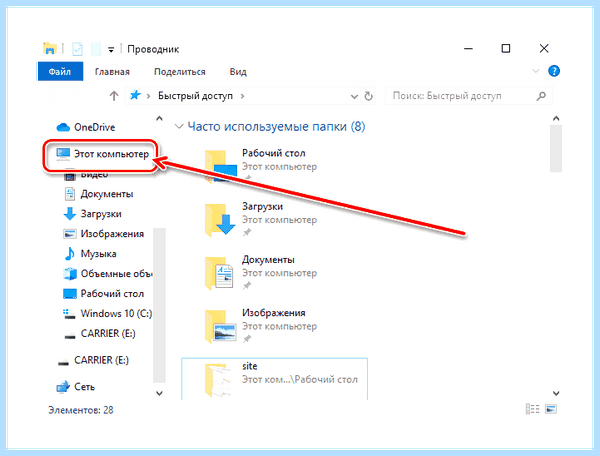Screen dimensions: 600x456
Task: Switch to the Главная ribbon tab
Action: 112,72
